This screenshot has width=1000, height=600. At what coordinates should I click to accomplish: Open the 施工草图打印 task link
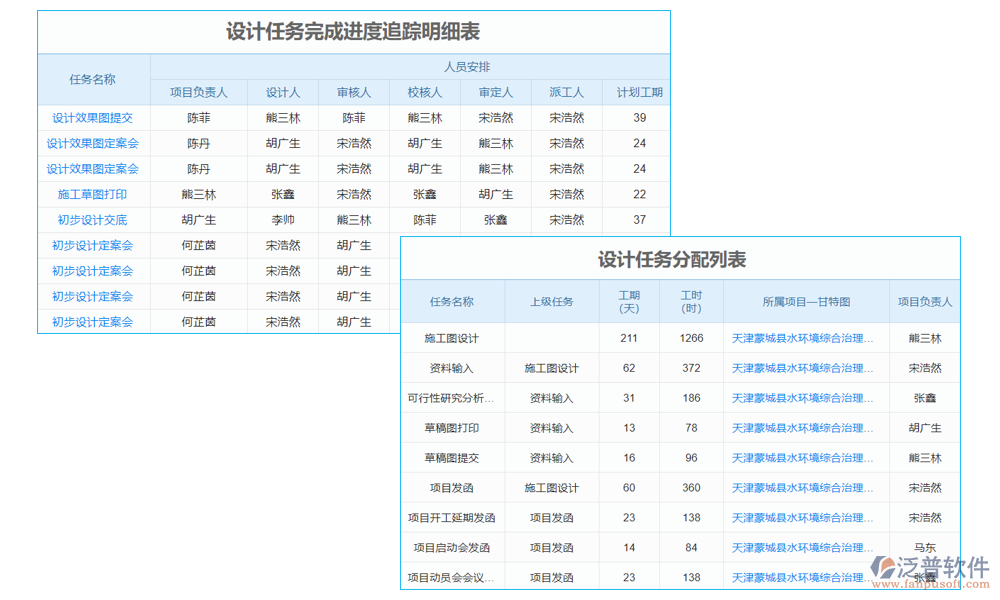pos(90,194)
